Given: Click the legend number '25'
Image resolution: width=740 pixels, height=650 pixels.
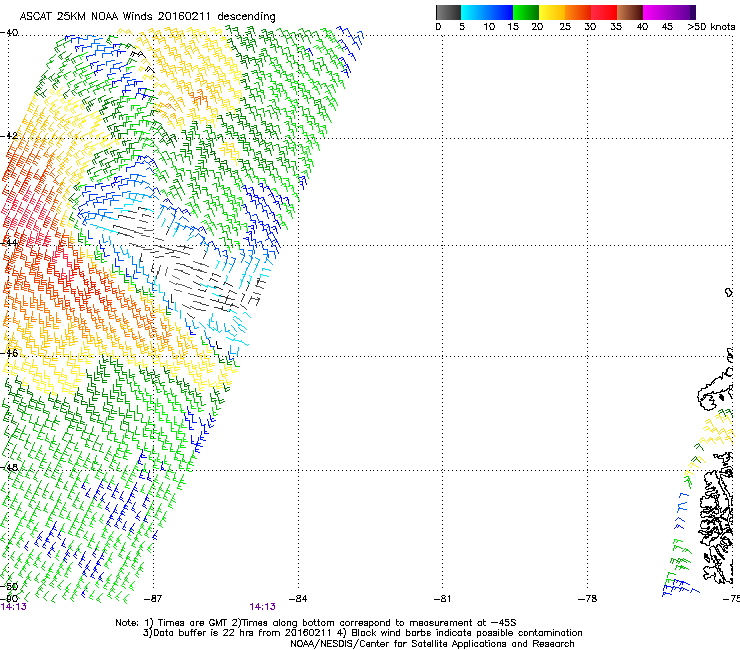Looking at the screenshot, I should 565,26.
